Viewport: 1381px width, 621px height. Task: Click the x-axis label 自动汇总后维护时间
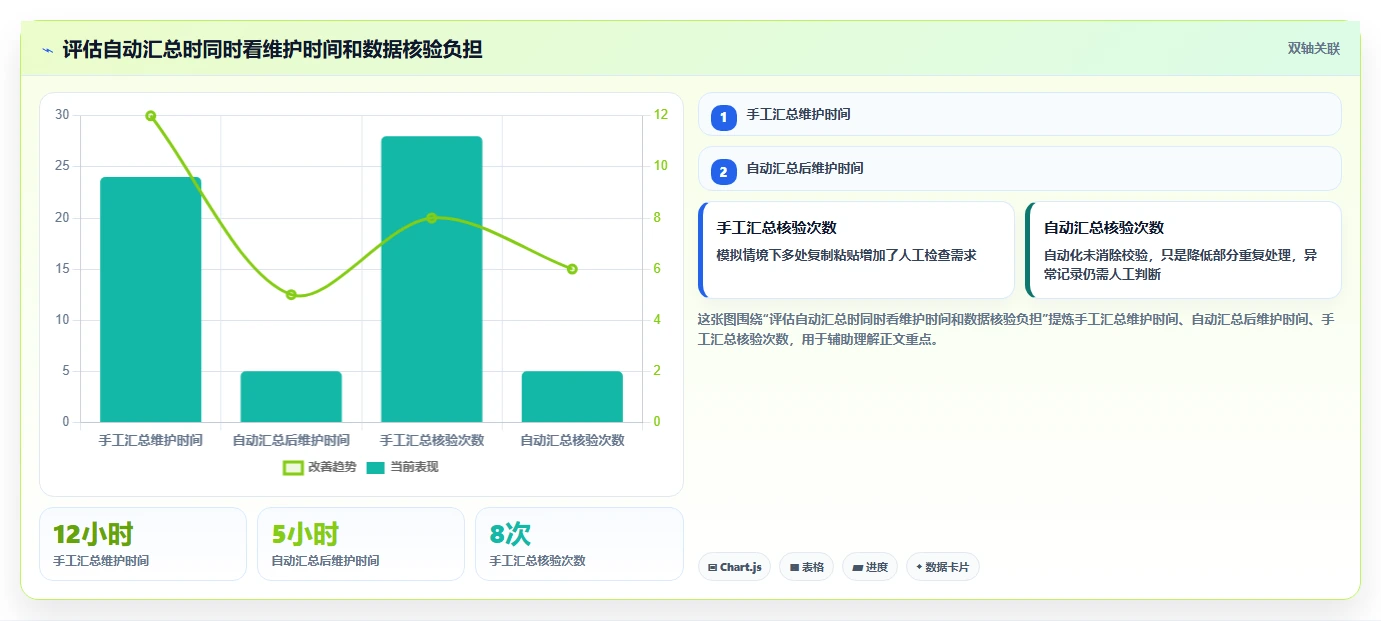tap(291, 441)
